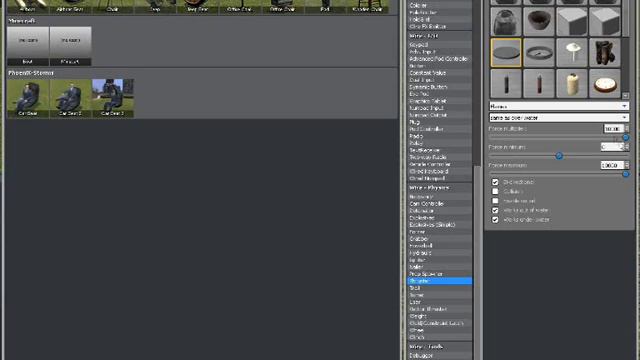This screenshot has height=360, width=640.
Task: Select the dark bowl model
Action: coord(539,21)
